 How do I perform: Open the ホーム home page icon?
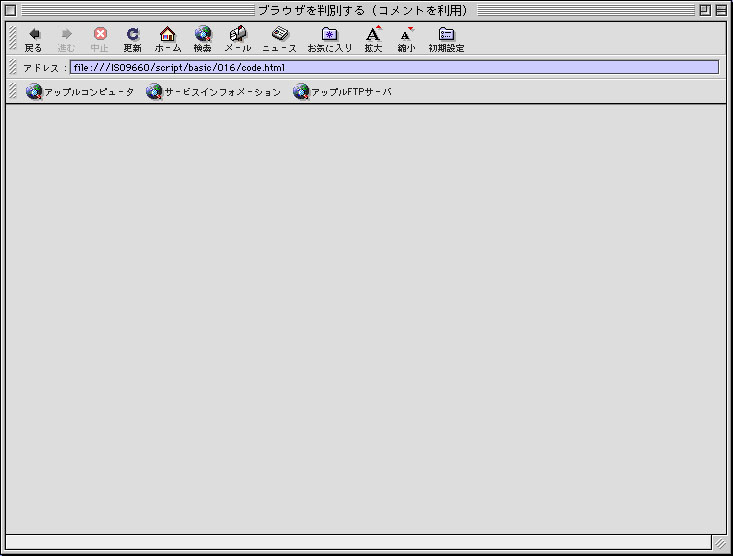click(x=167, y=39)
